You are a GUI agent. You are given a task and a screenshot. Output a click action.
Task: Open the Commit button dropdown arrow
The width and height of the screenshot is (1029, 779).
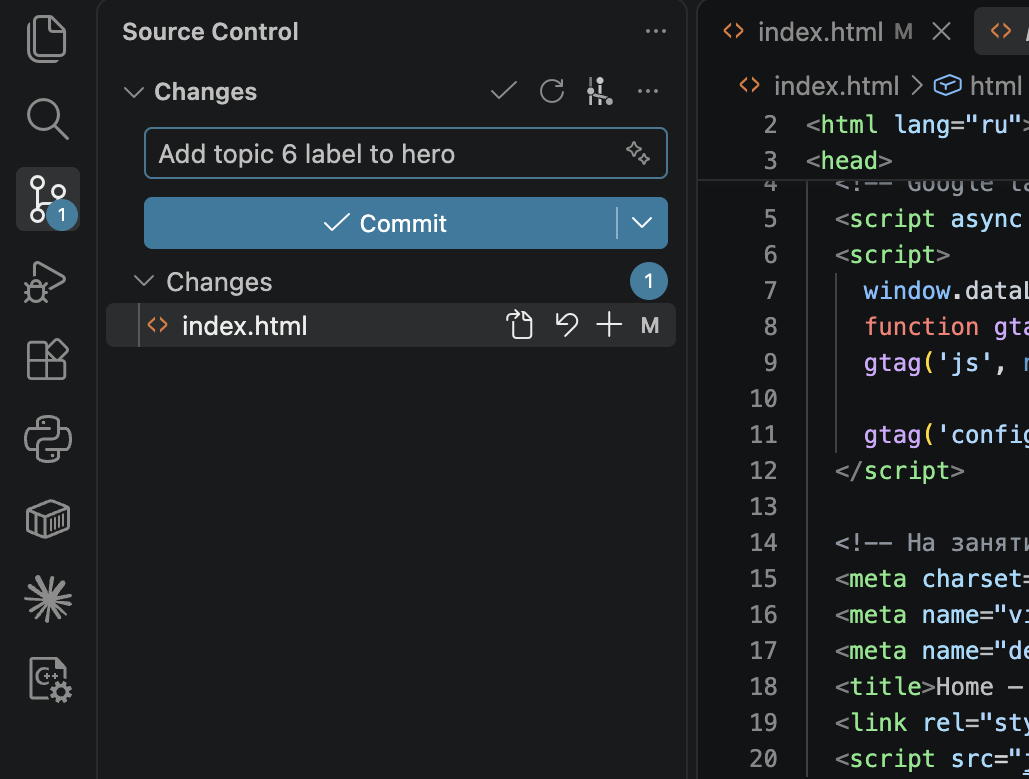coord(642,223)
